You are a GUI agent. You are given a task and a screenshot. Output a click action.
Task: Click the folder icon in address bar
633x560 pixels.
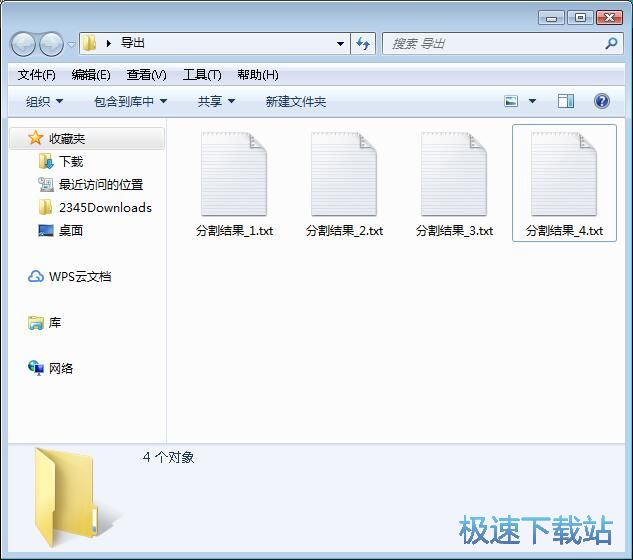(89, 43)
